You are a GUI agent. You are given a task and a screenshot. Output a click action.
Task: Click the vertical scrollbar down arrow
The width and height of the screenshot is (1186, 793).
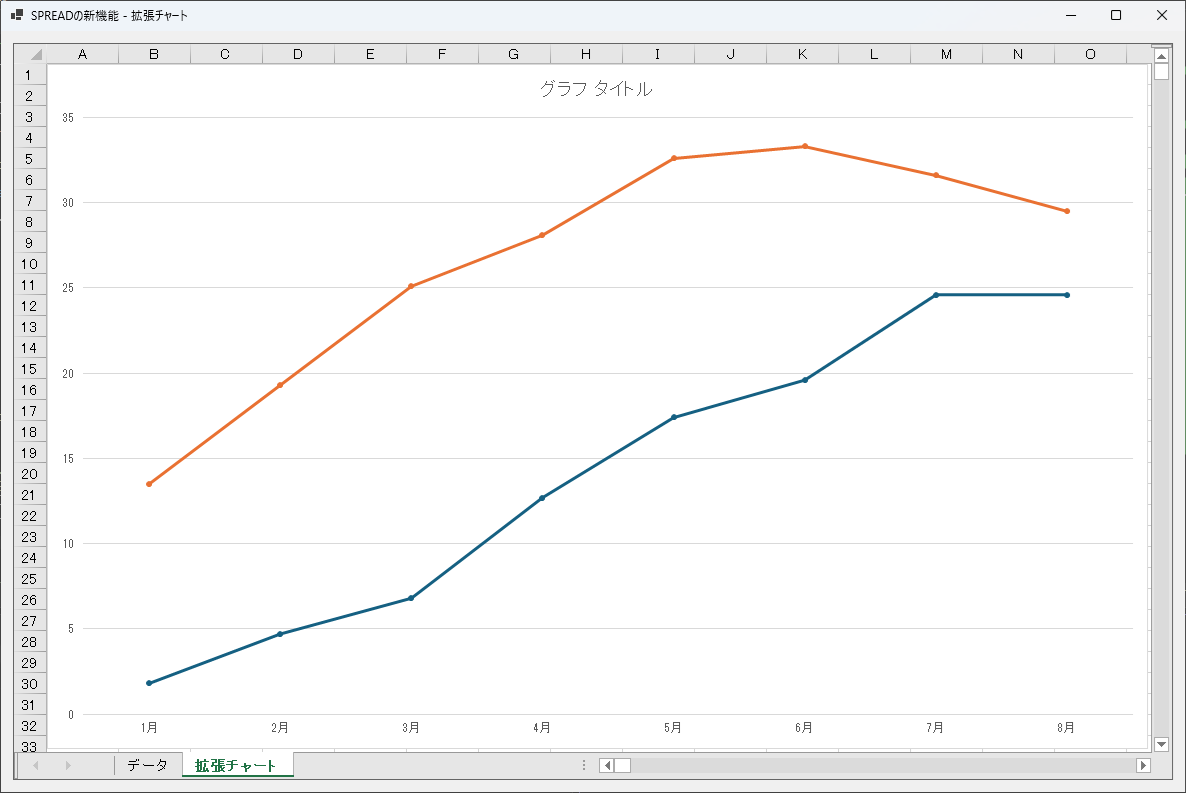click(x=1161, y=744)
